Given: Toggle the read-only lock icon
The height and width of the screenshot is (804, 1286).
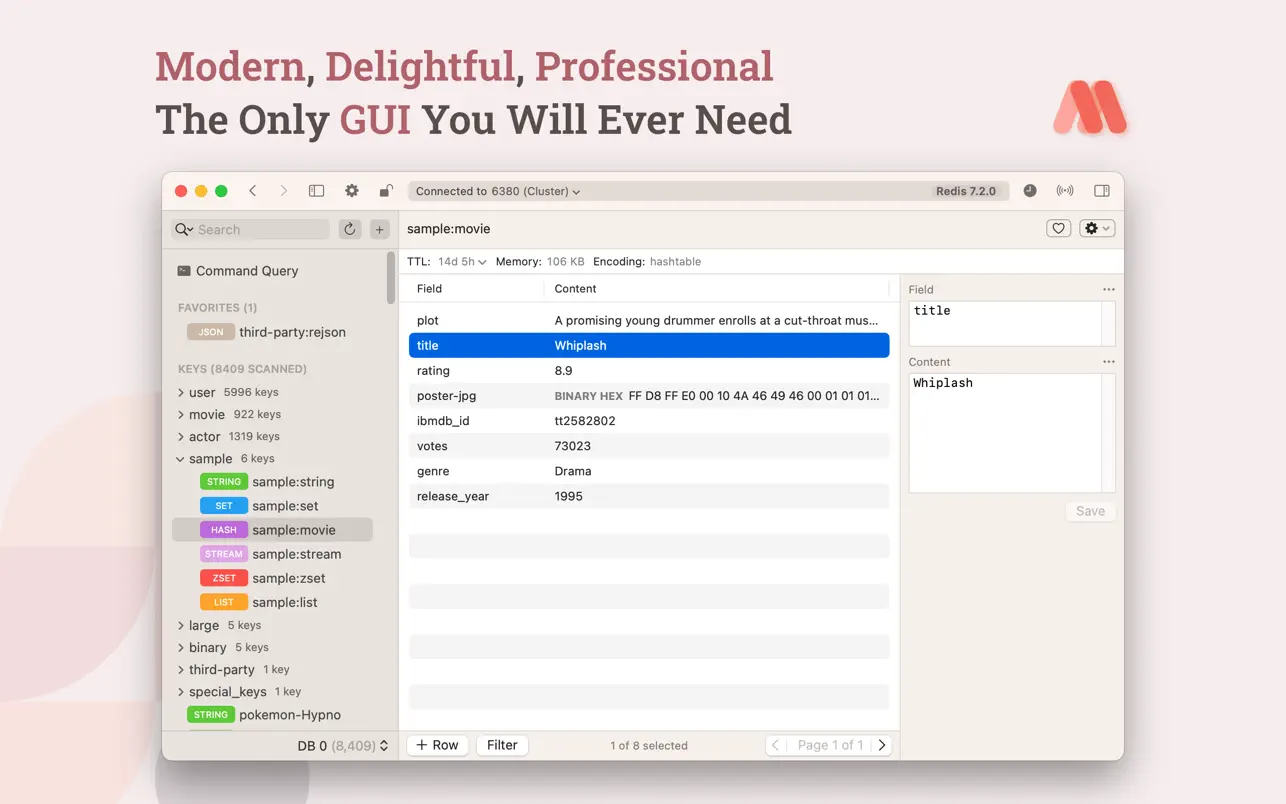Looking at the screenshot, I should 386,191.
